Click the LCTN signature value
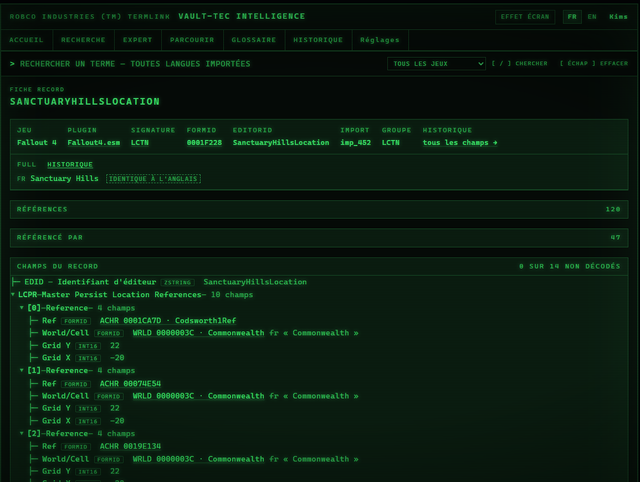 point(140,142)
